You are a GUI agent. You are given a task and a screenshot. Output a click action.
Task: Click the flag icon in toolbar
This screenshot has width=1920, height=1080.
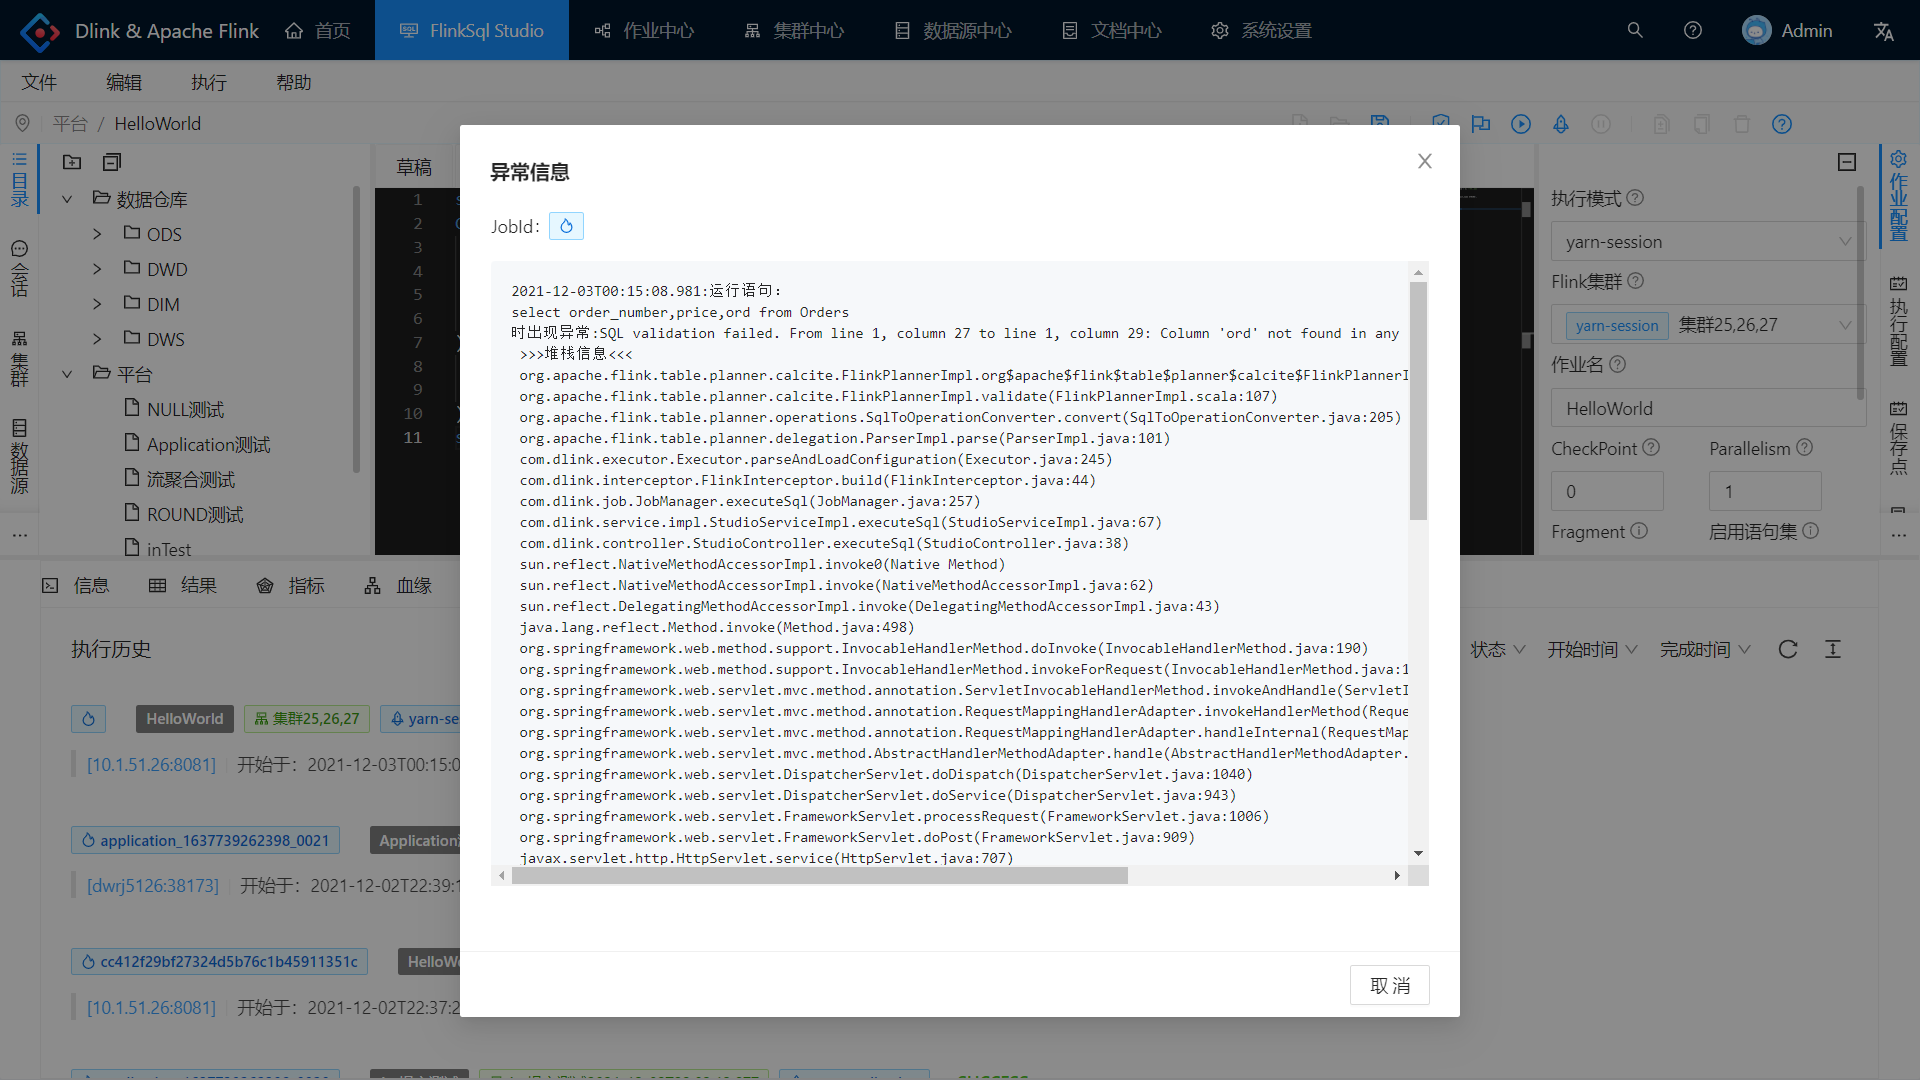point(1481,124)
